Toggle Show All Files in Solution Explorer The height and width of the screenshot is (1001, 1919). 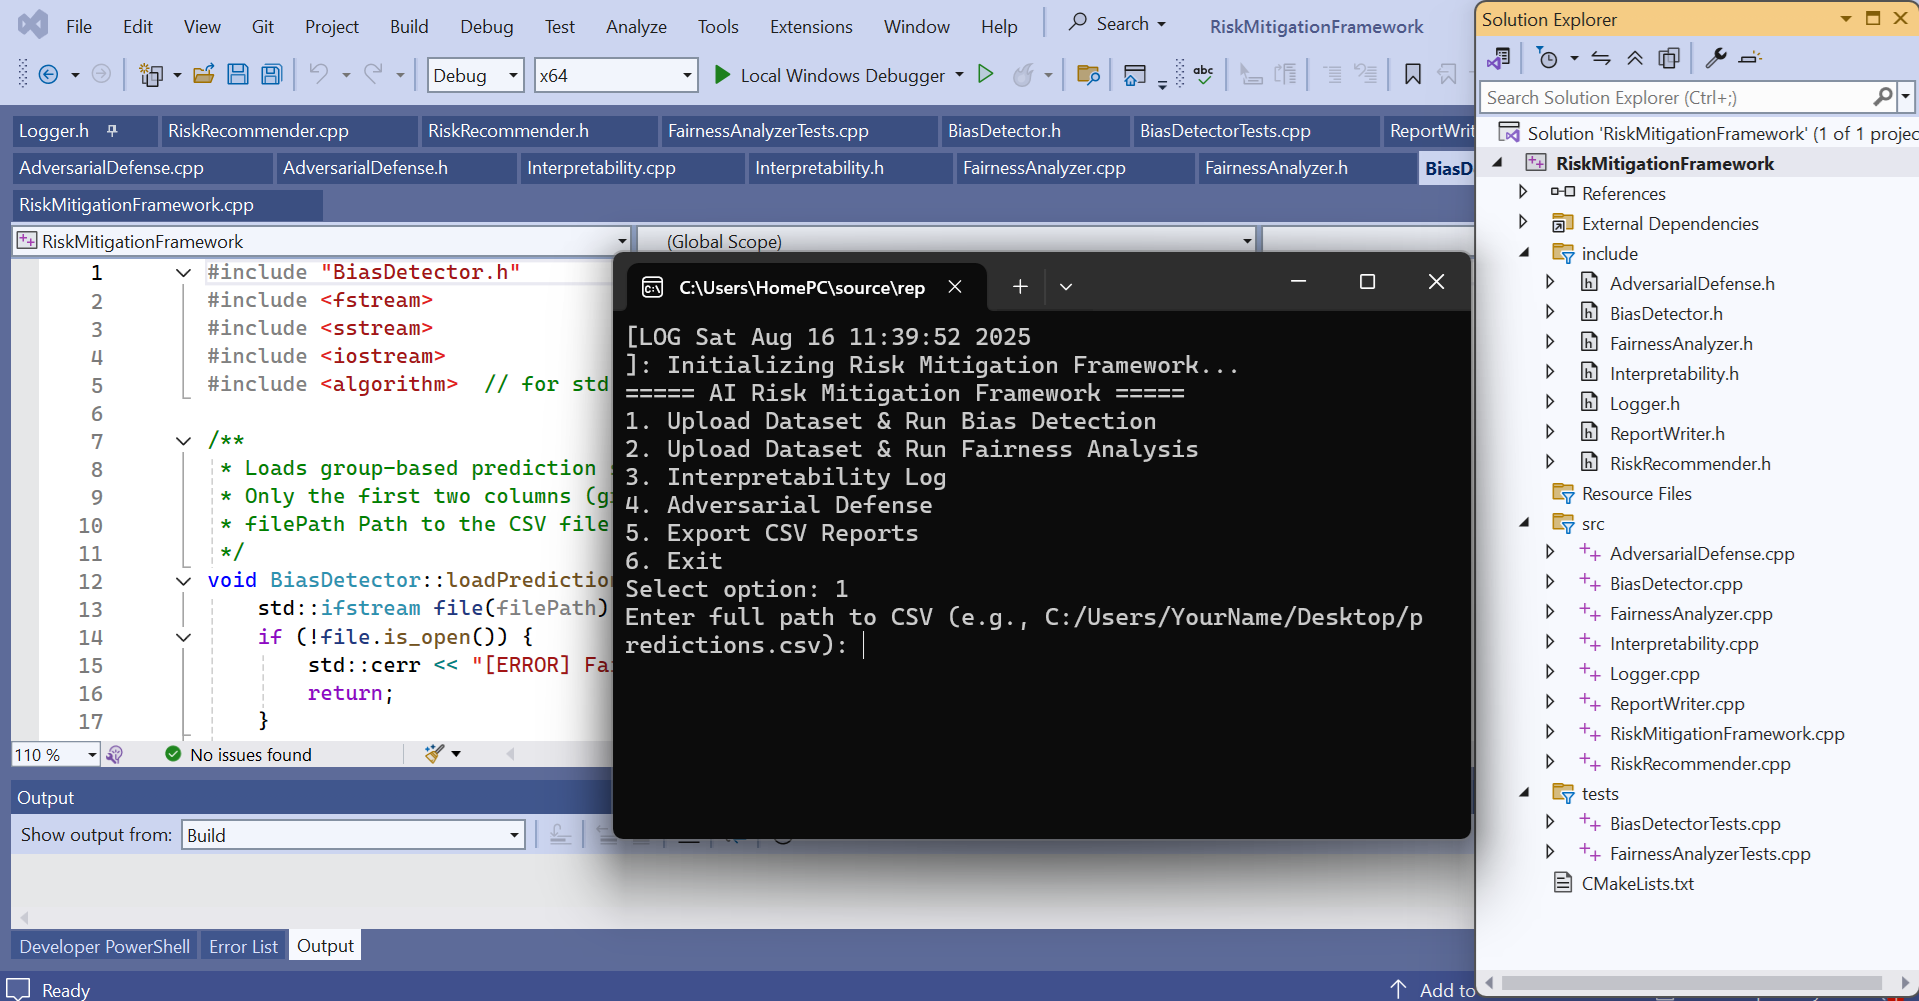pos(1668,58)
